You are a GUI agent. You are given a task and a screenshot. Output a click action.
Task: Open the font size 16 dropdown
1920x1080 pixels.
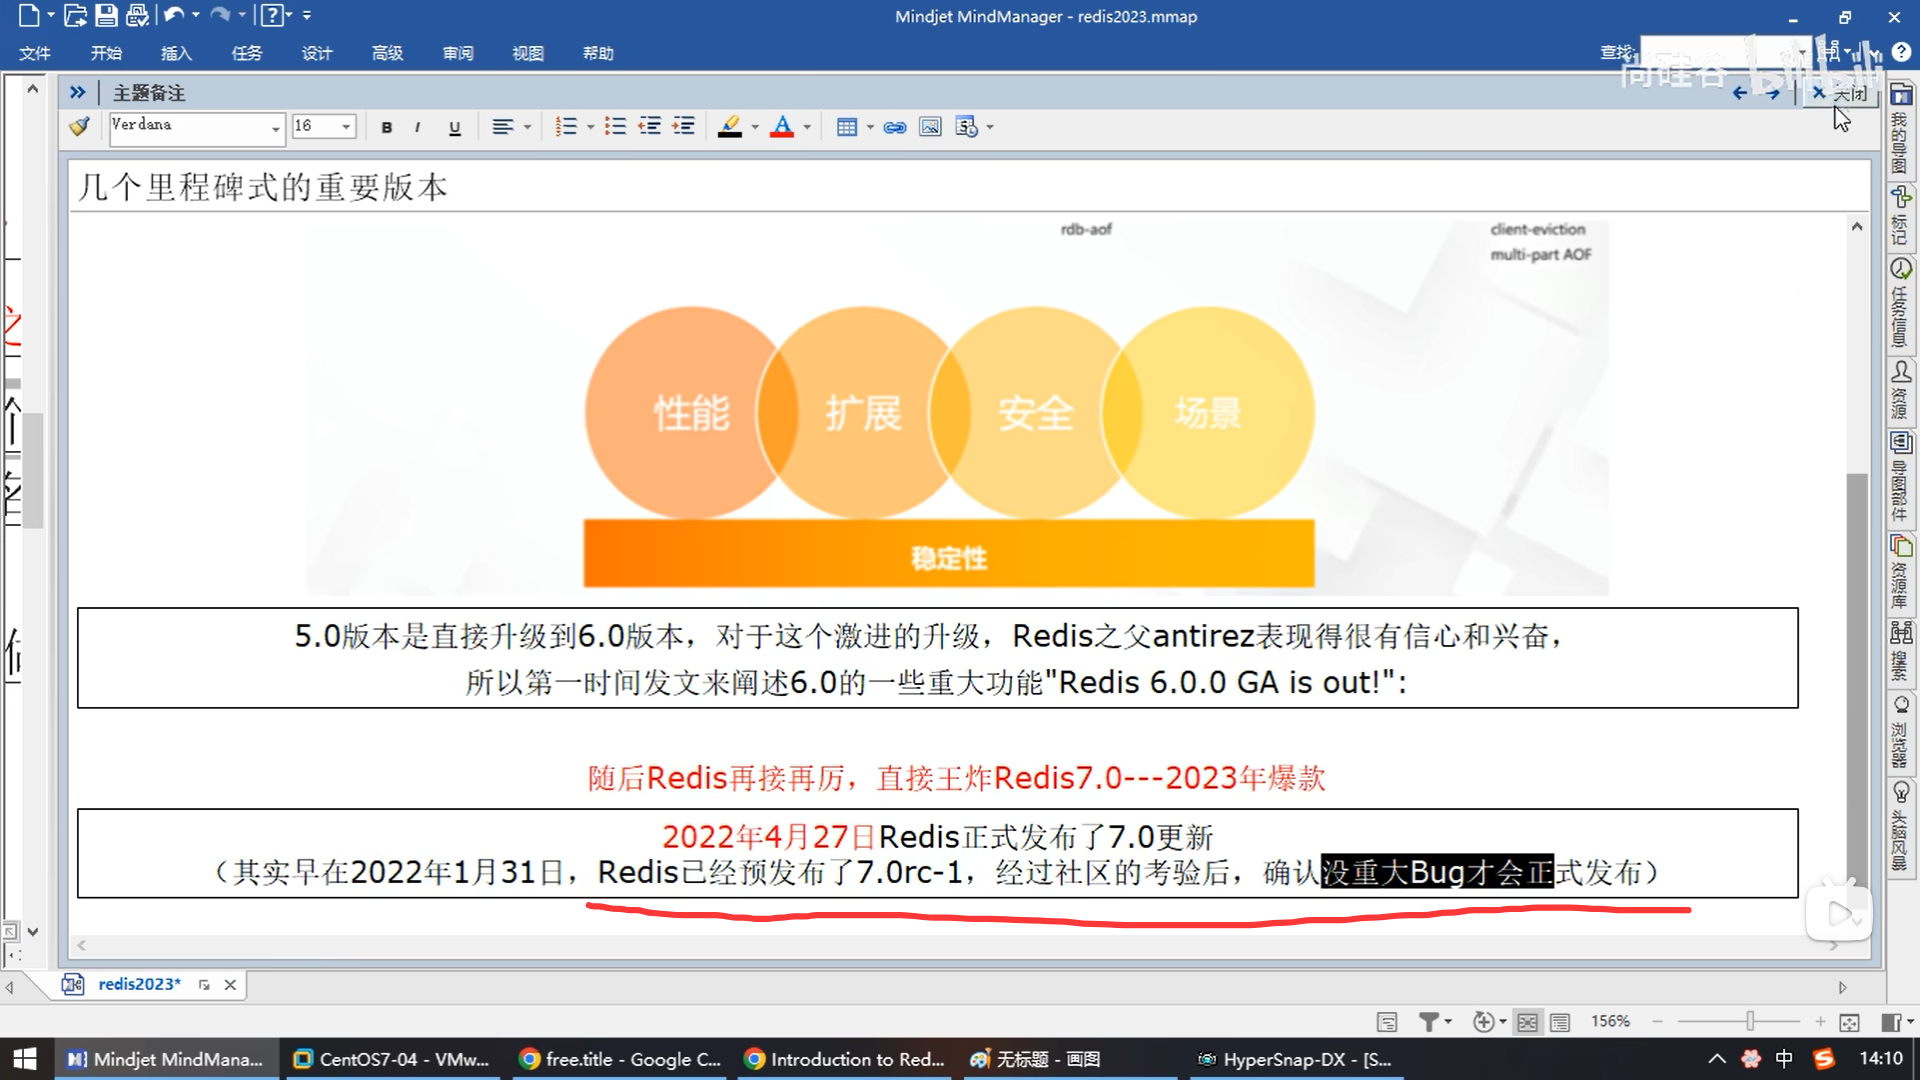(x=346, y=127)
